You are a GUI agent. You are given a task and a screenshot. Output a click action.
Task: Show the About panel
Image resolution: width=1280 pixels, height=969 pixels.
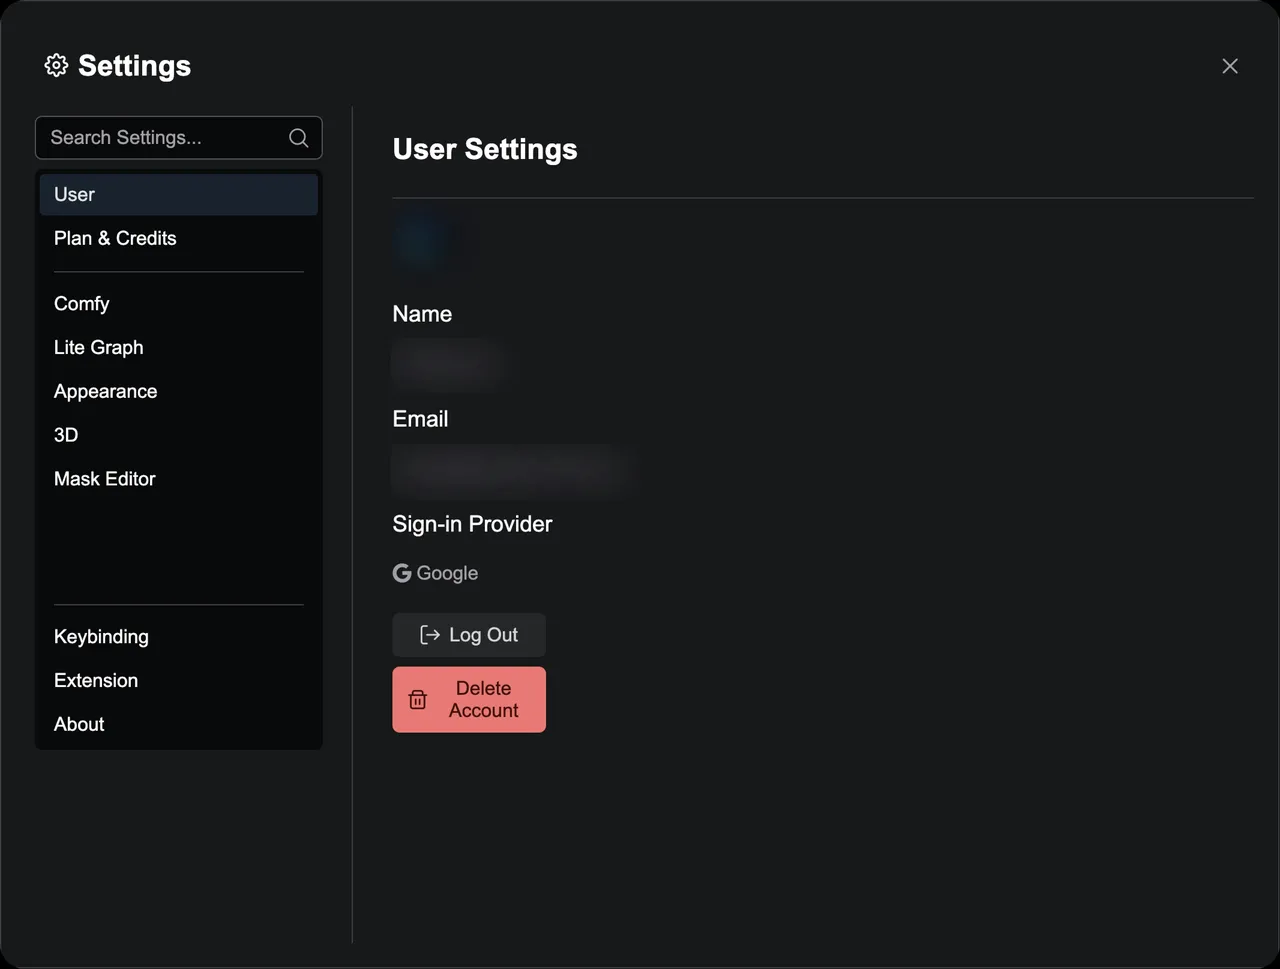(x=179, y=724)
